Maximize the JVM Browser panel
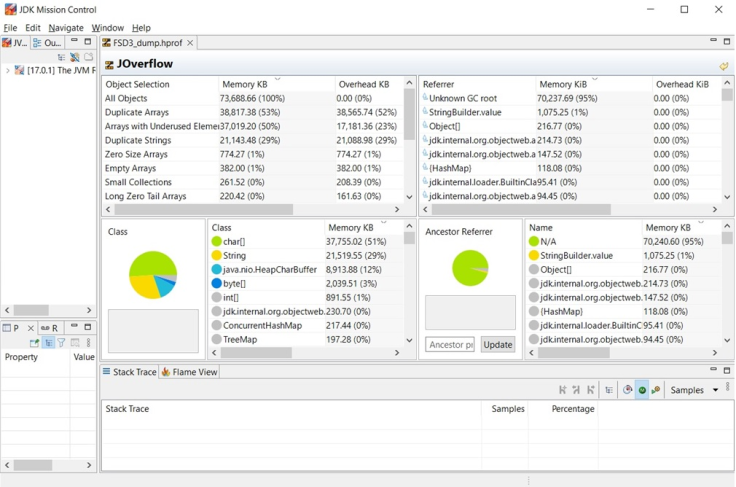This screenshot has width=736, height=487. [x=87, y=41]
